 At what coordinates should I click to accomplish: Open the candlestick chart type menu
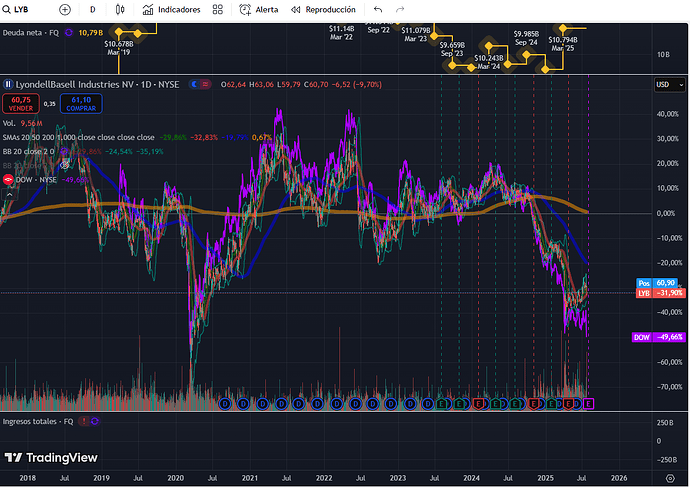[x=120, y=9]
